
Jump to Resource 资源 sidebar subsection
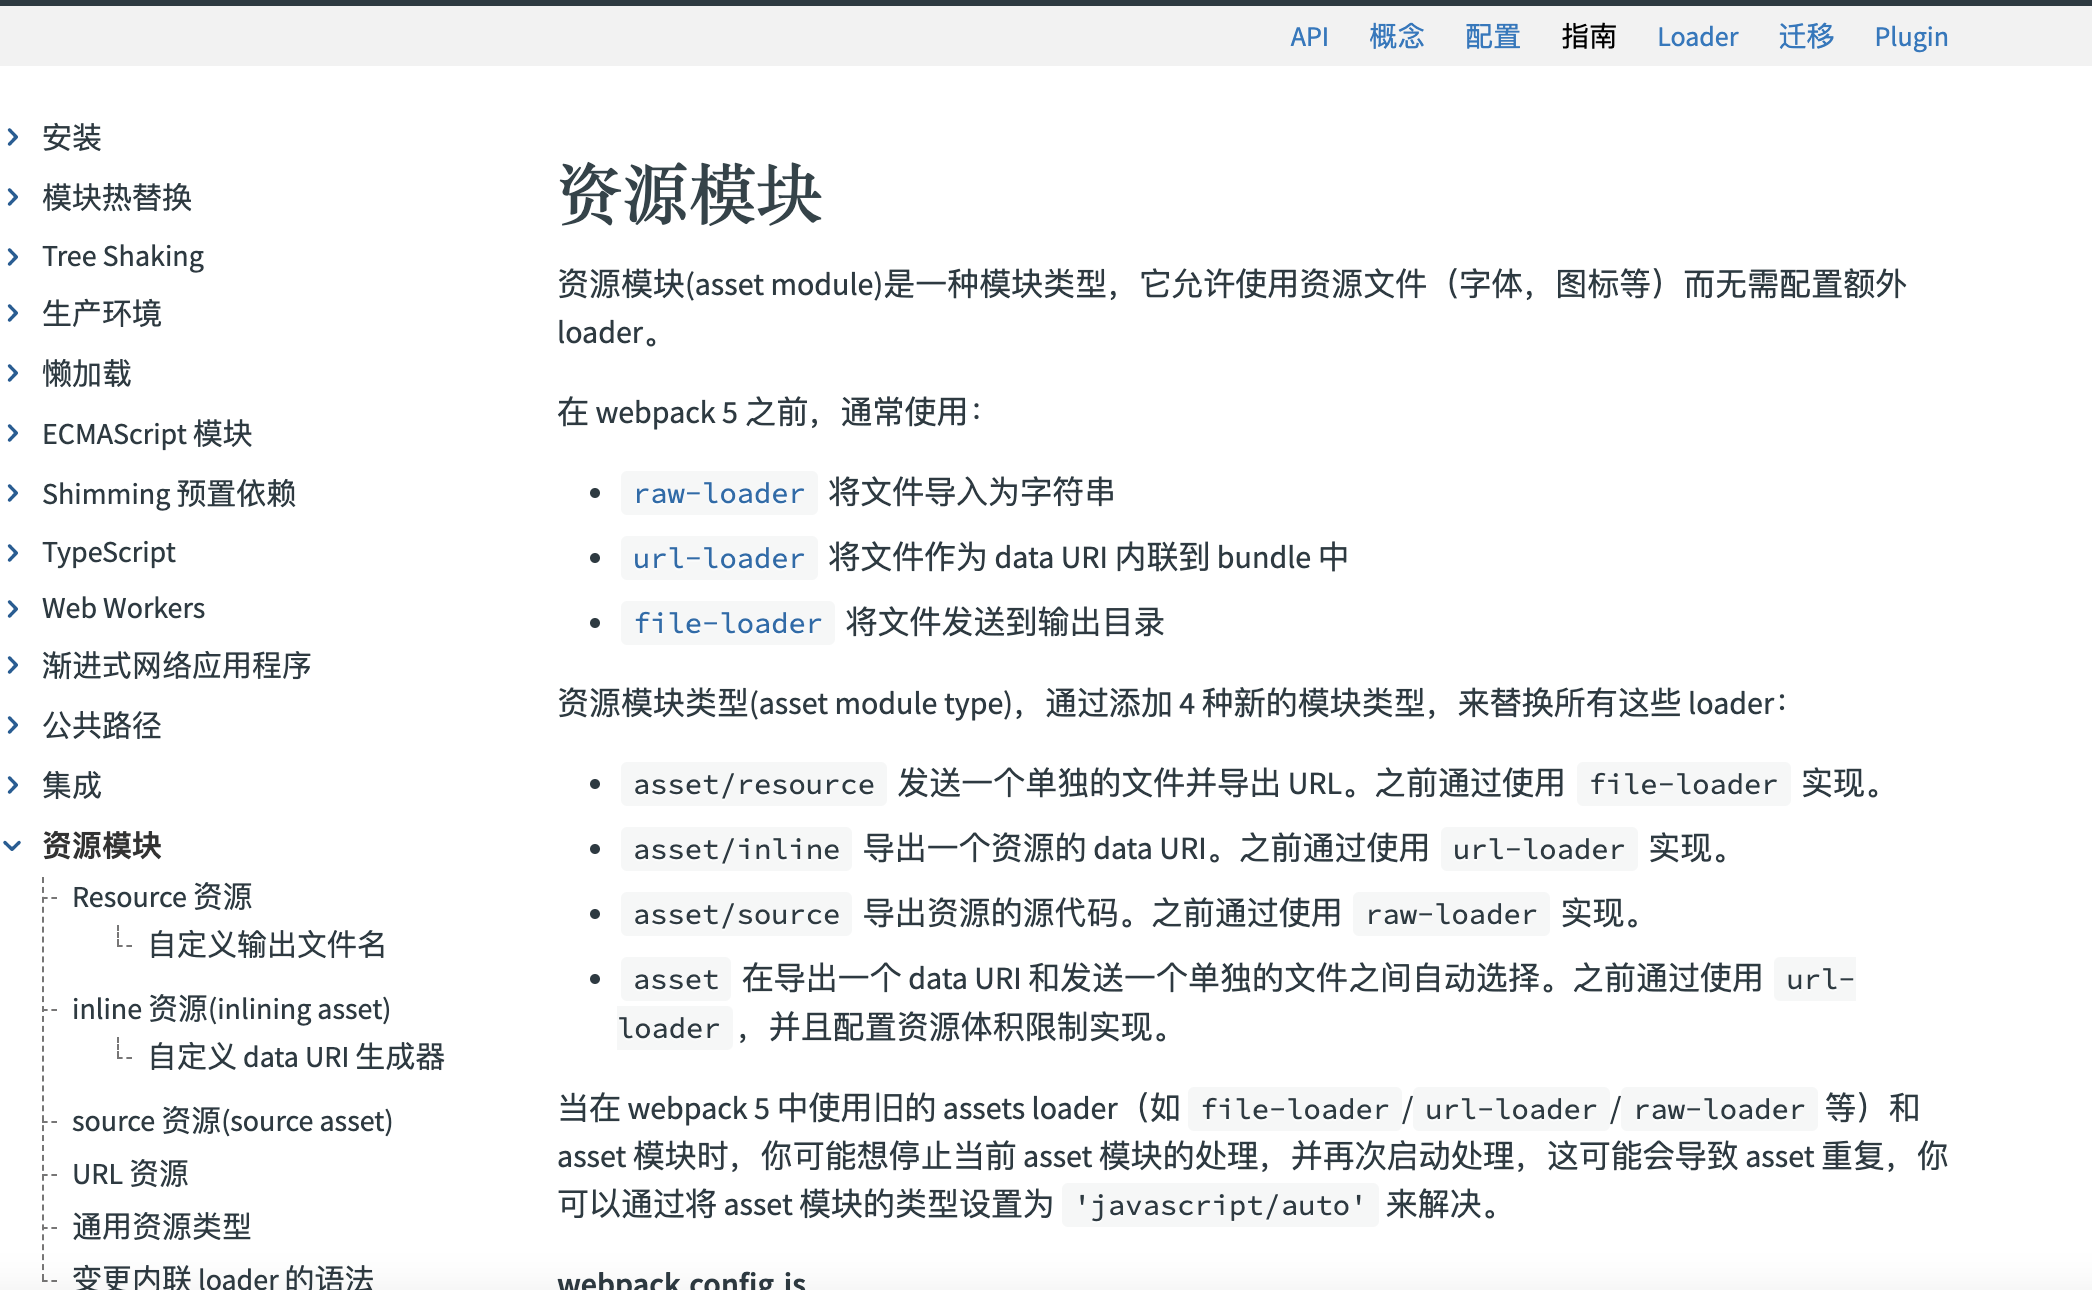[162, 897]
